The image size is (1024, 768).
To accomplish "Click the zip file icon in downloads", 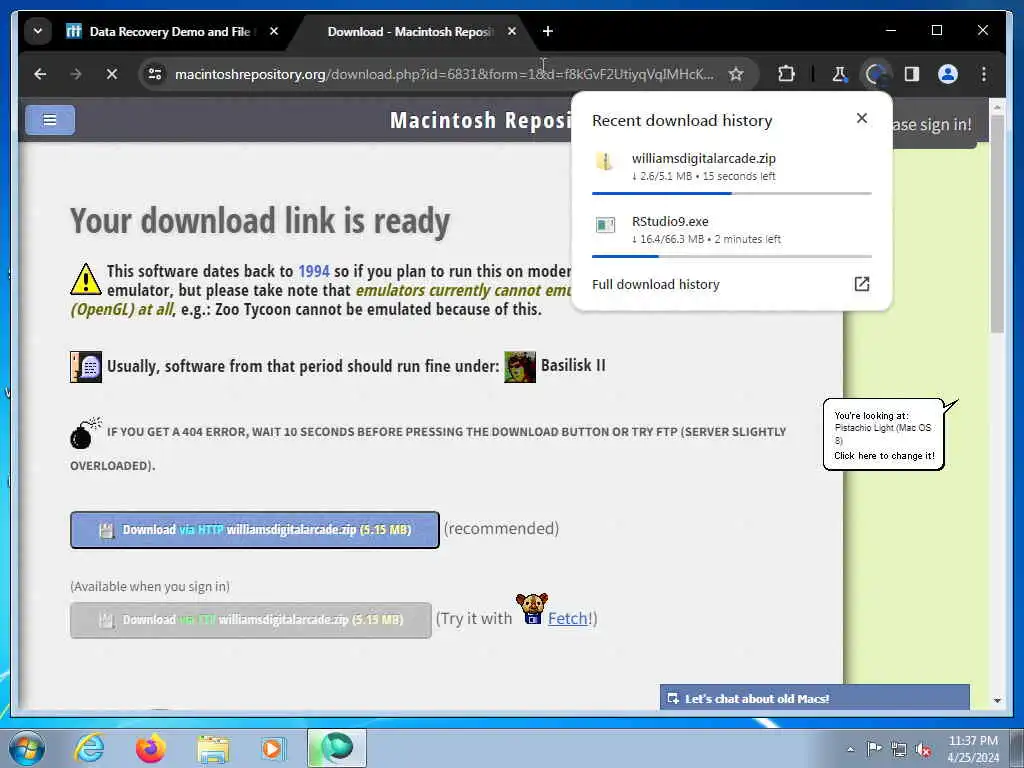I will tap(605, 161).
